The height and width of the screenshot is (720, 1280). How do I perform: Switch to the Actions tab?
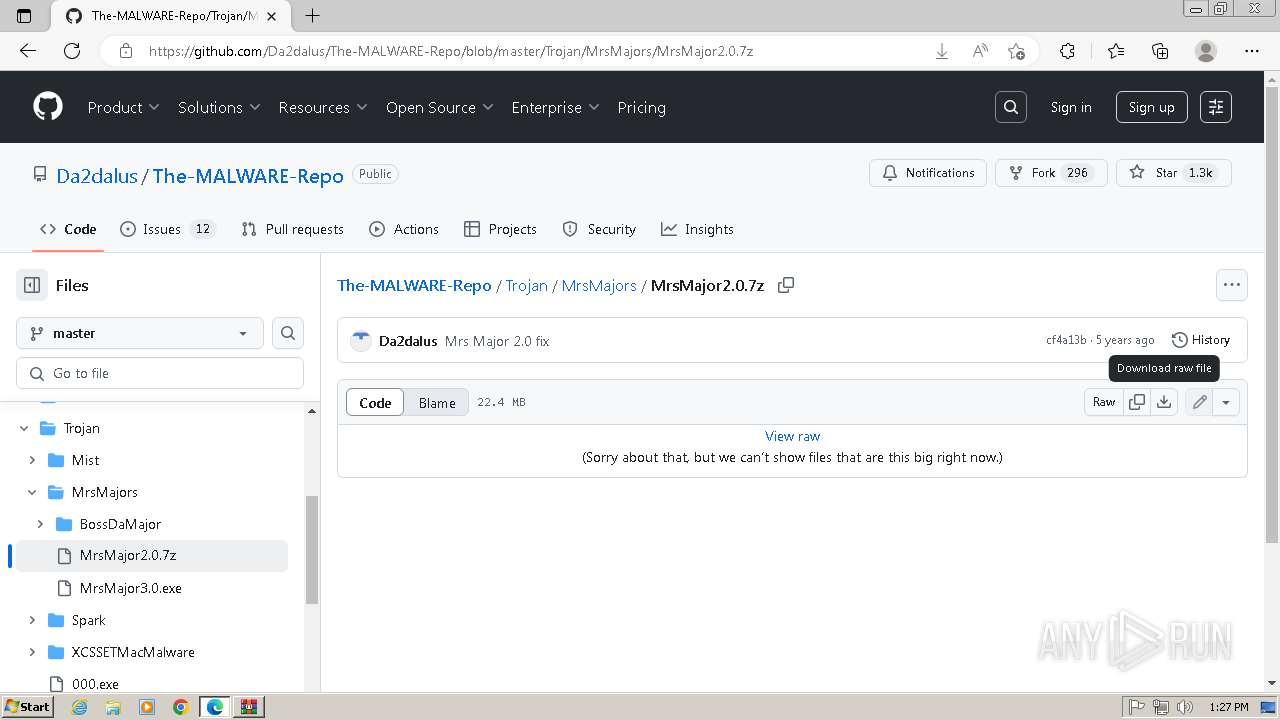coord(404,229)
